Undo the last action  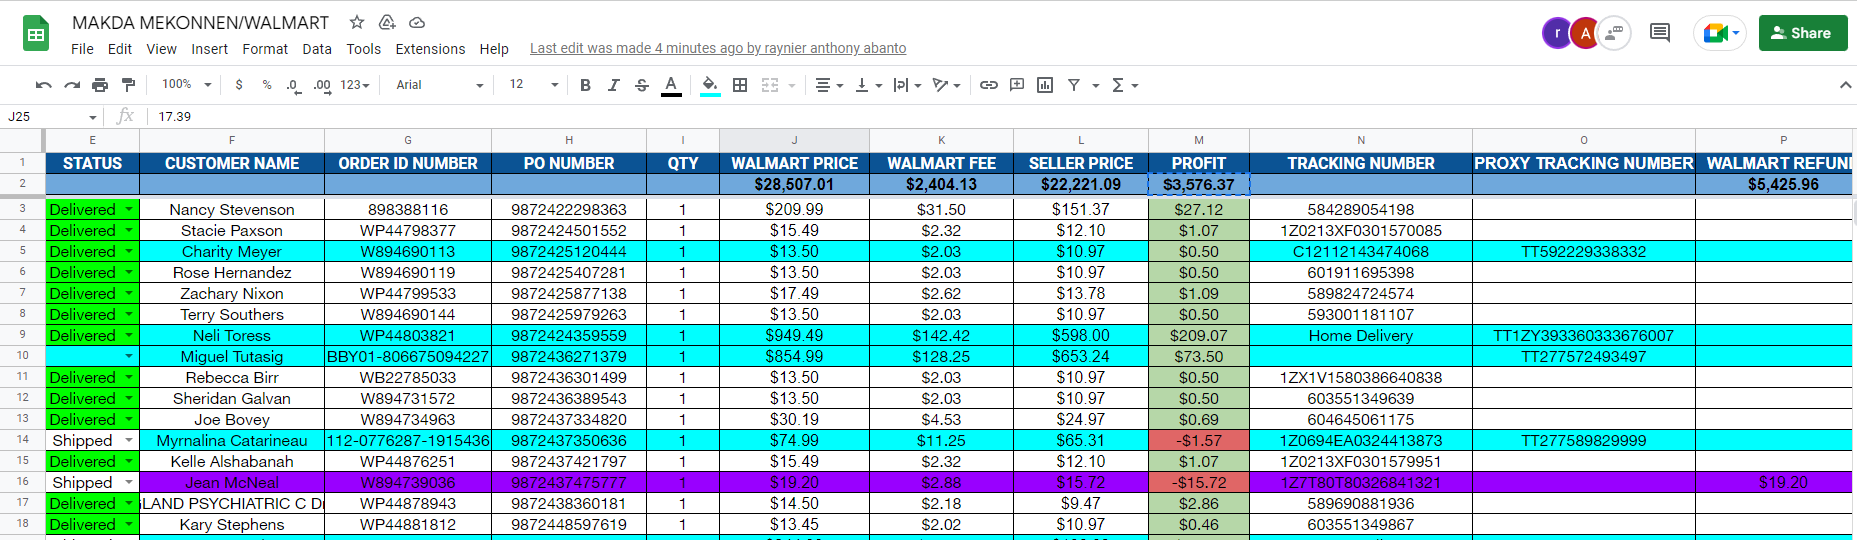(43, 85)
